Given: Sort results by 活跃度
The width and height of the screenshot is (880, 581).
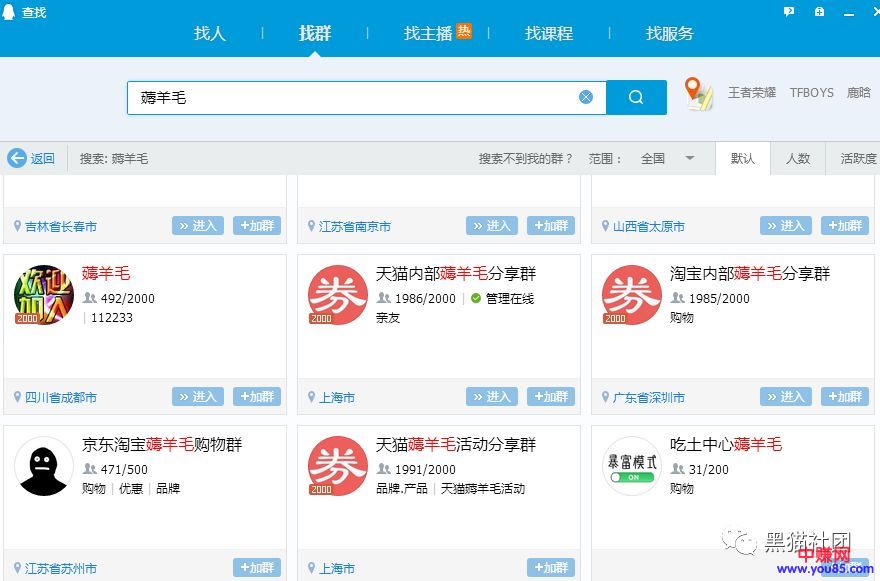Looking at the screenshot, I should click(x=857, y=158).
